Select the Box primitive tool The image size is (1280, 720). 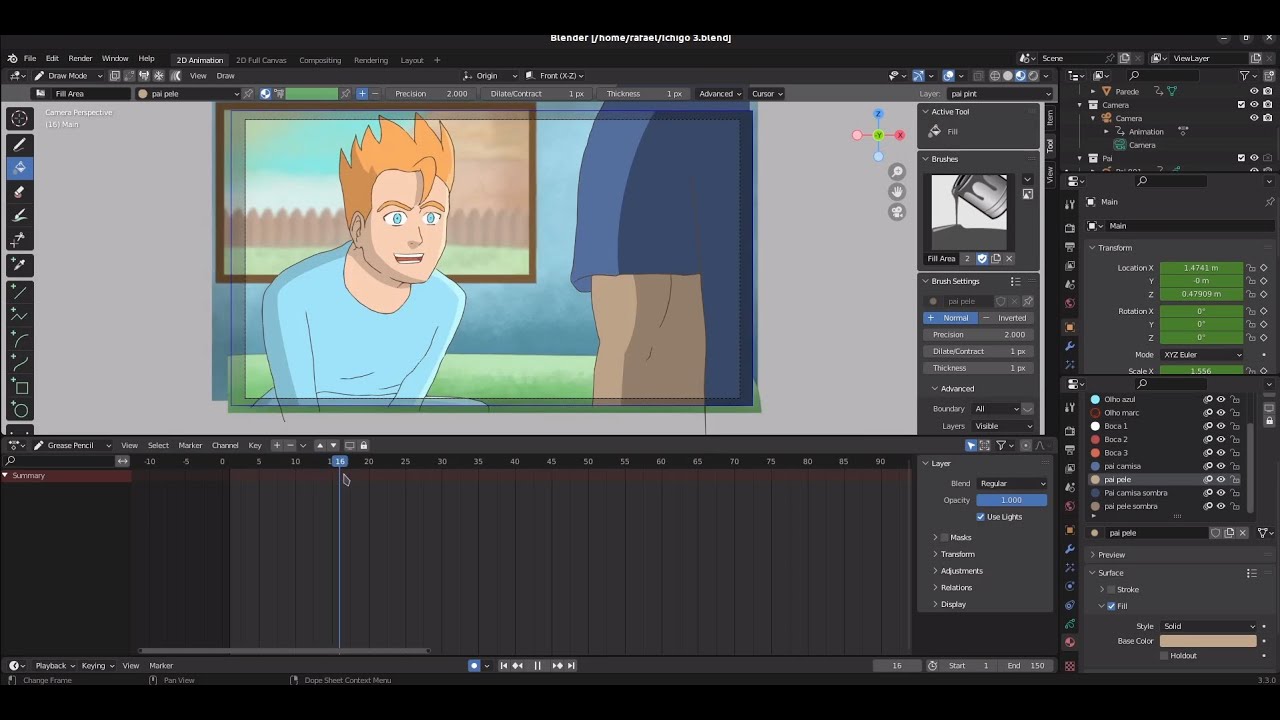pyautogui.click(x=20, y=387)
